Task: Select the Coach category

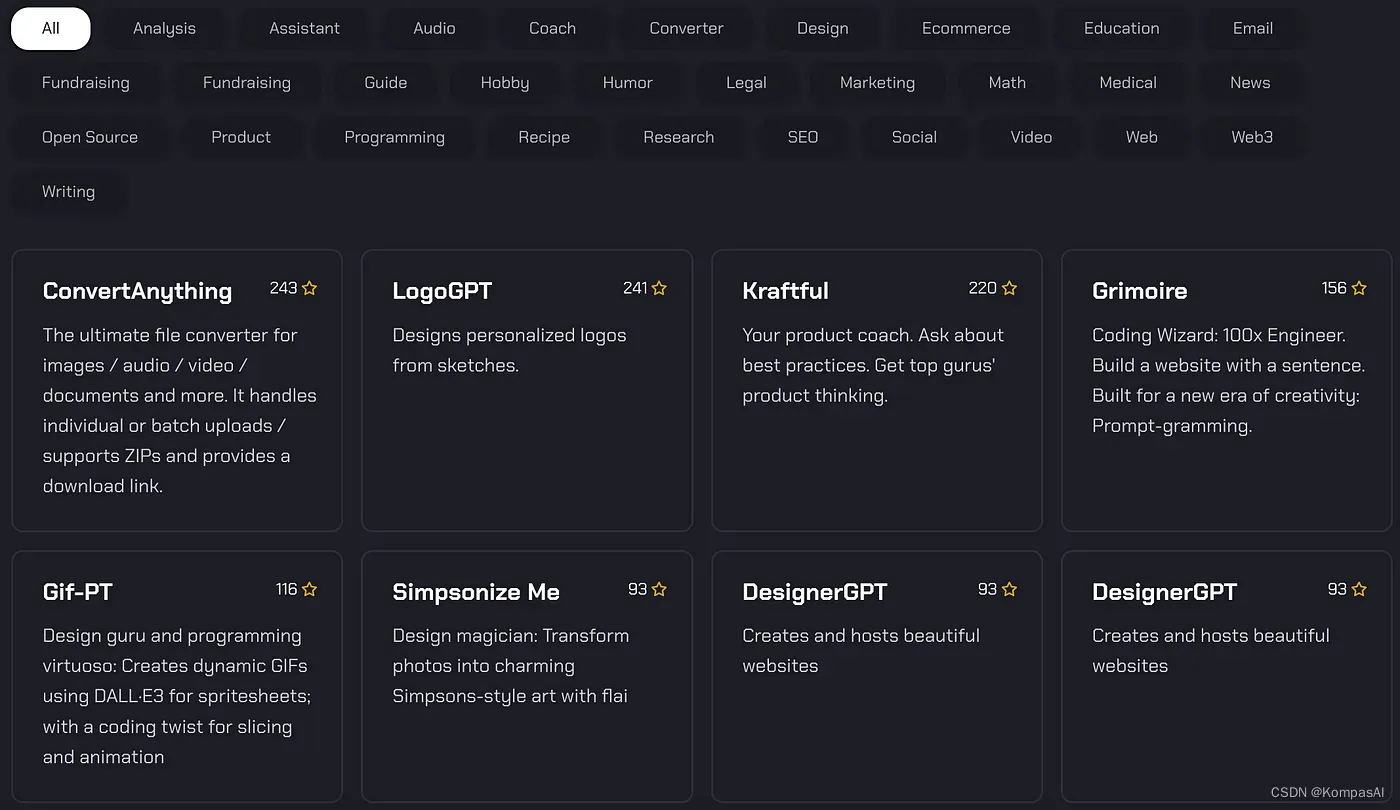Action: click(x=553, y=28)
